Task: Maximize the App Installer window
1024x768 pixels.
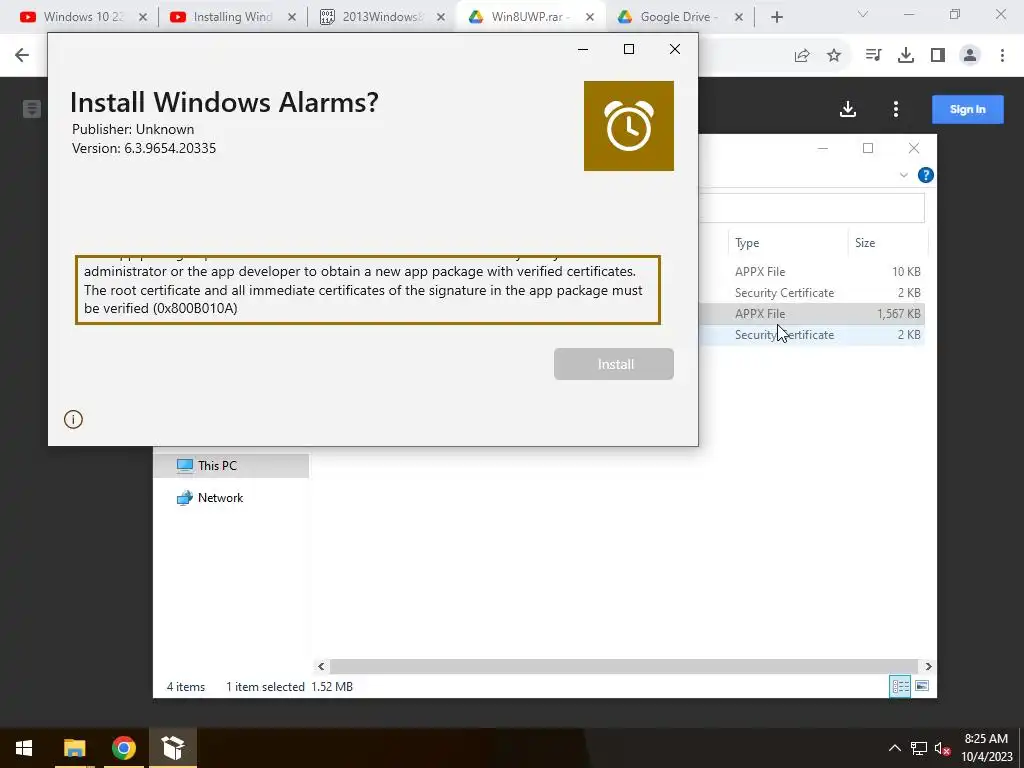Action: (x=629, y=49)
